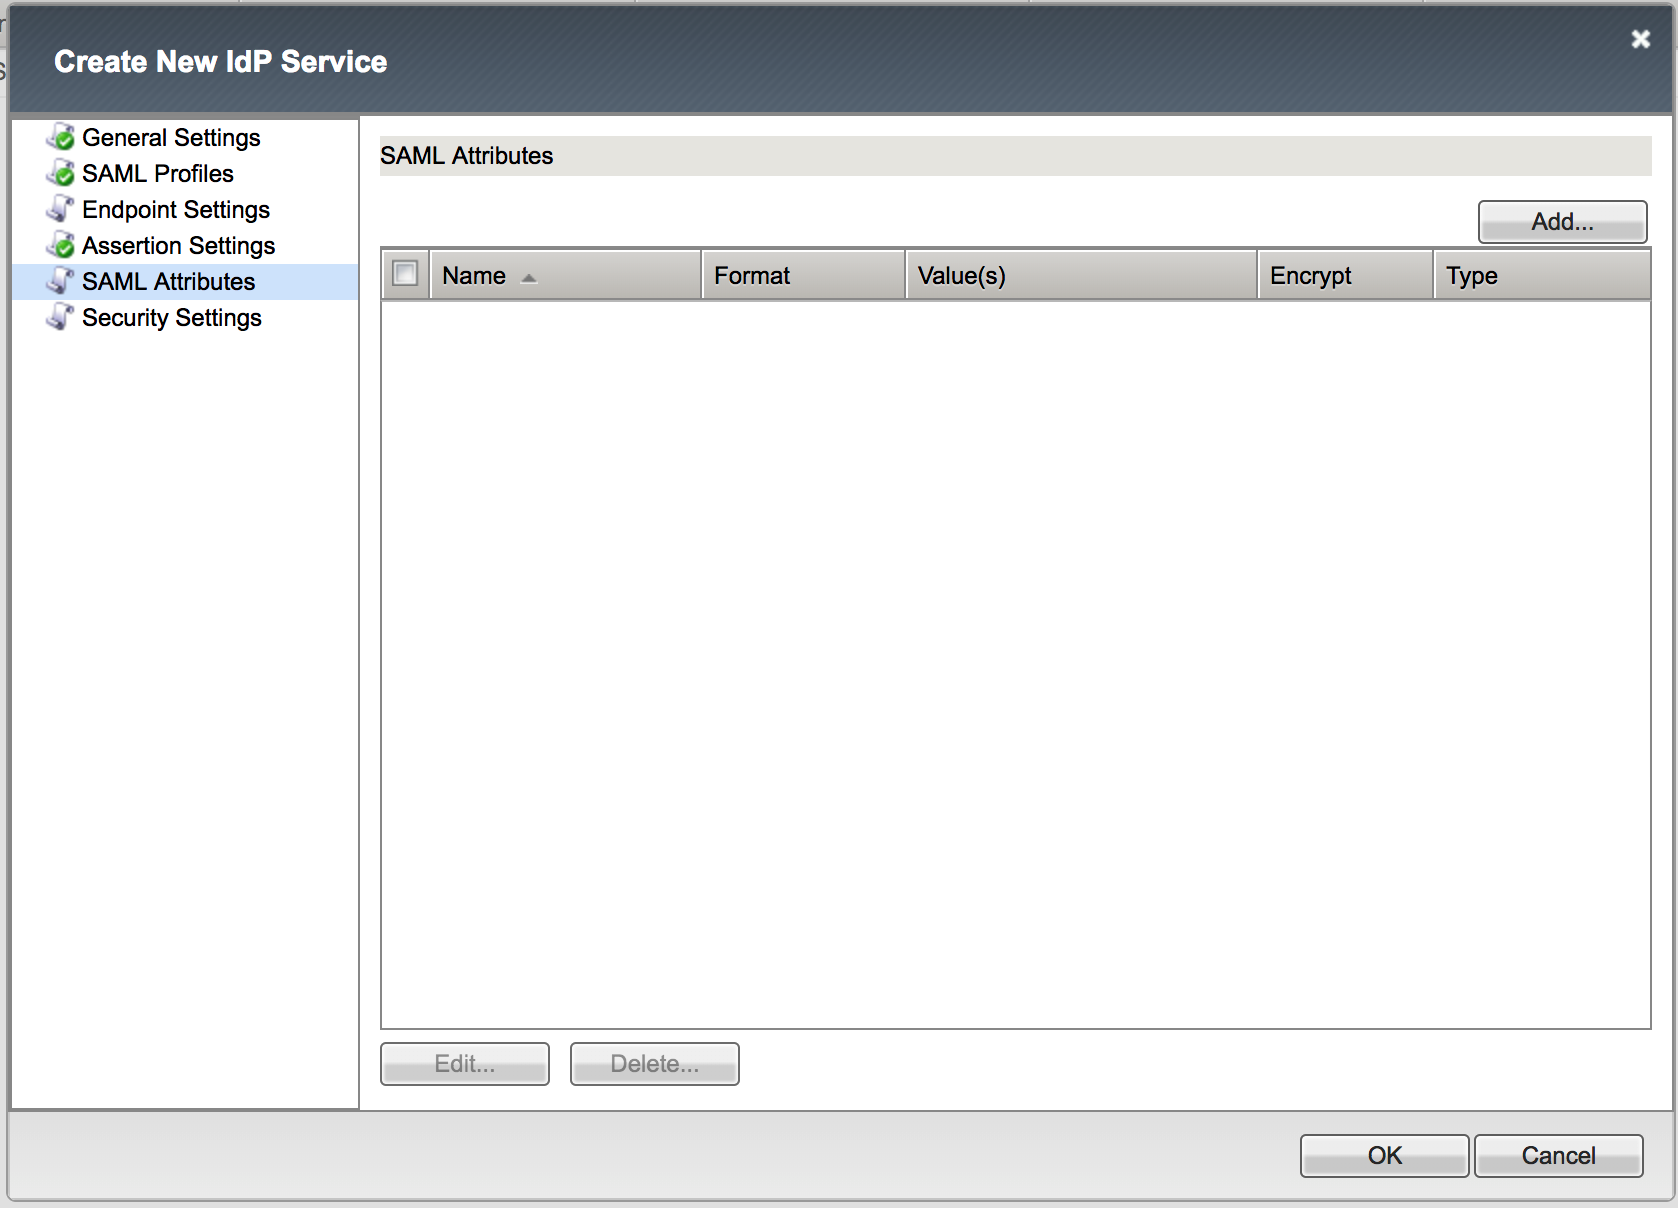The height and width of the screenshot is (1208, 1678).
Task: Open SAML Profiles section
Action: [158, 173]
